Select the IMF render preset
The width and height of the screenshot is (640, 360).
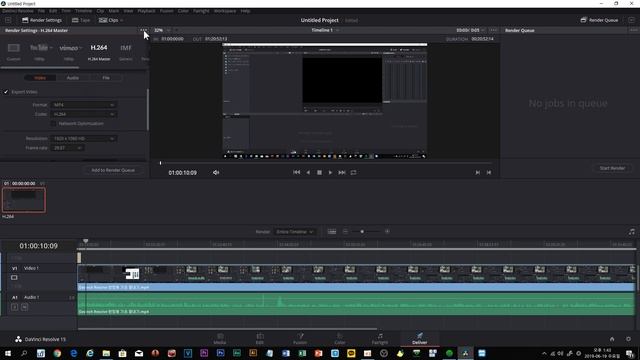tap(126, 51)
